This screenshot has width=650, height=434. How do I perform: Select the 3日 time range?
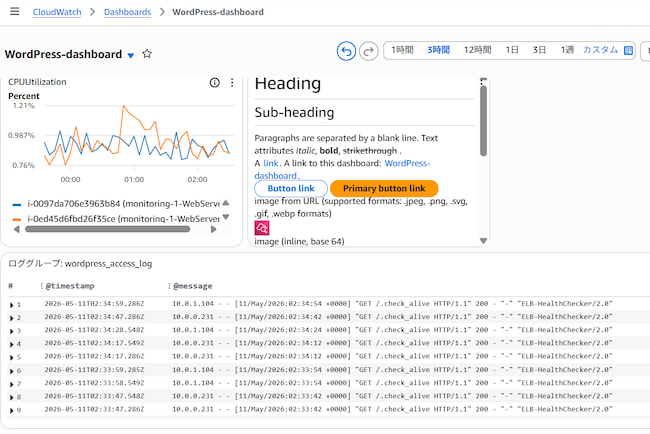[539, 50]
